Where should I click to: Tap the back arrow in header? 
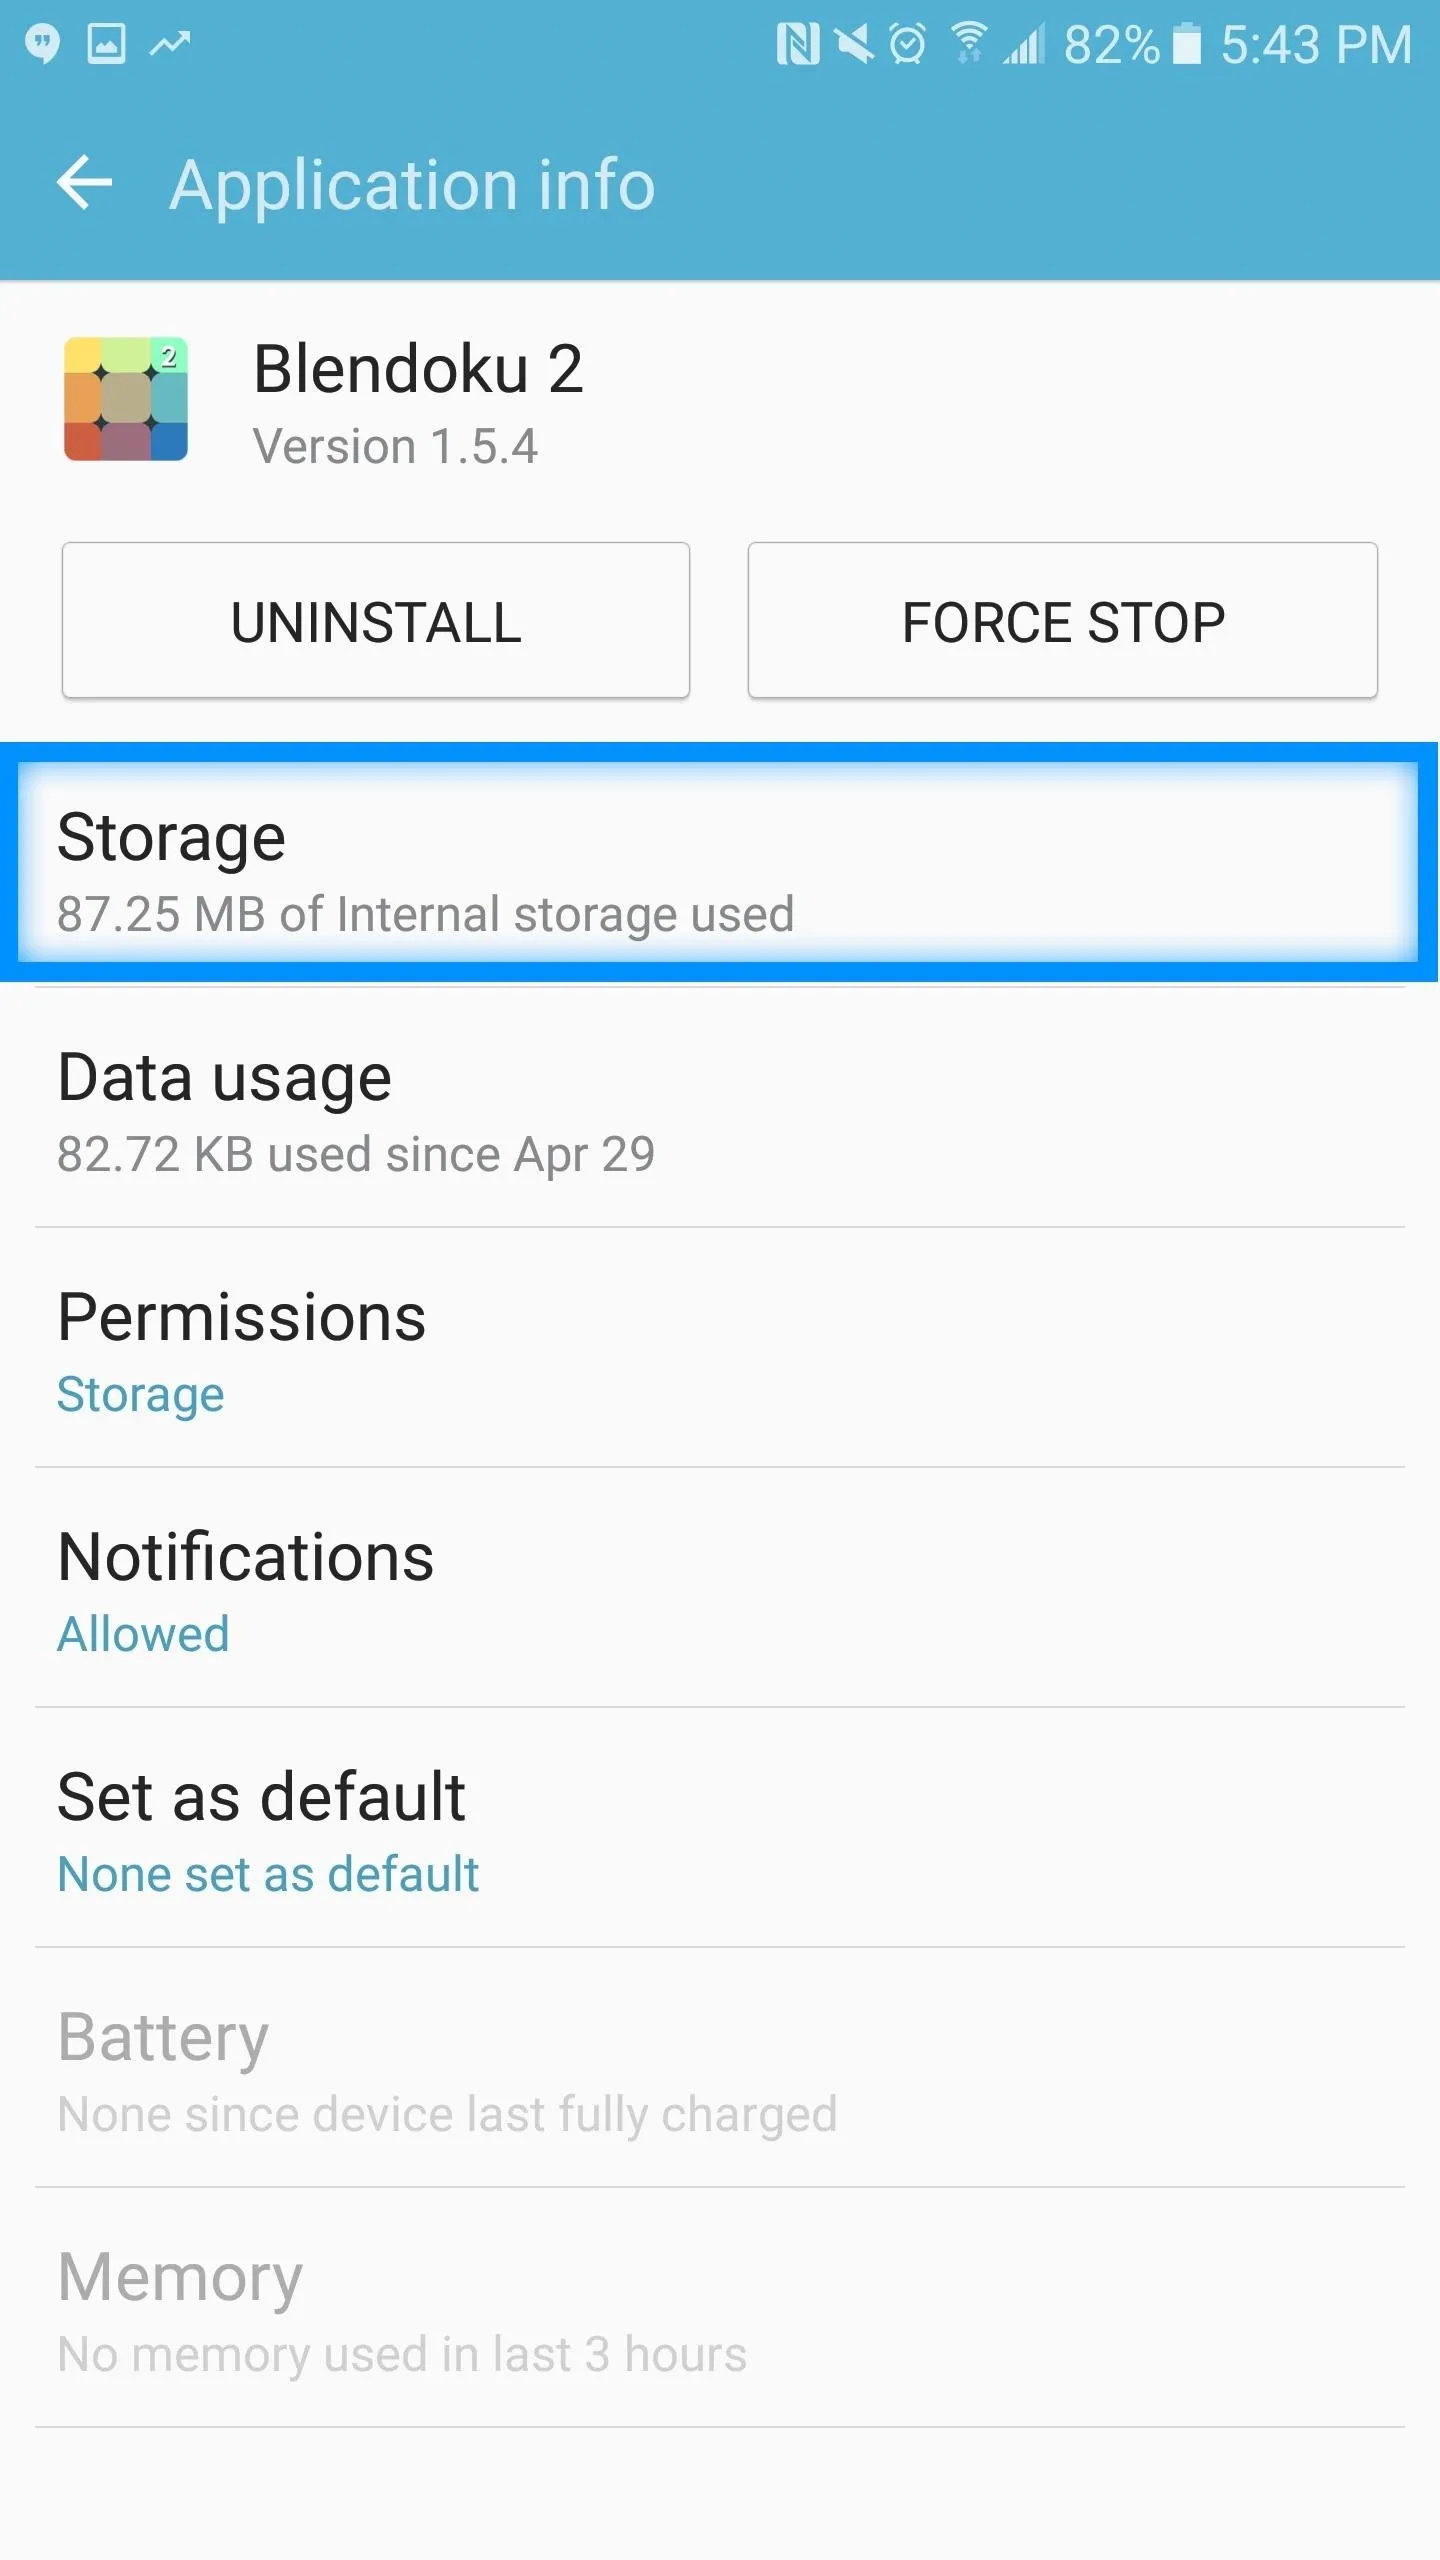point(85,183)
